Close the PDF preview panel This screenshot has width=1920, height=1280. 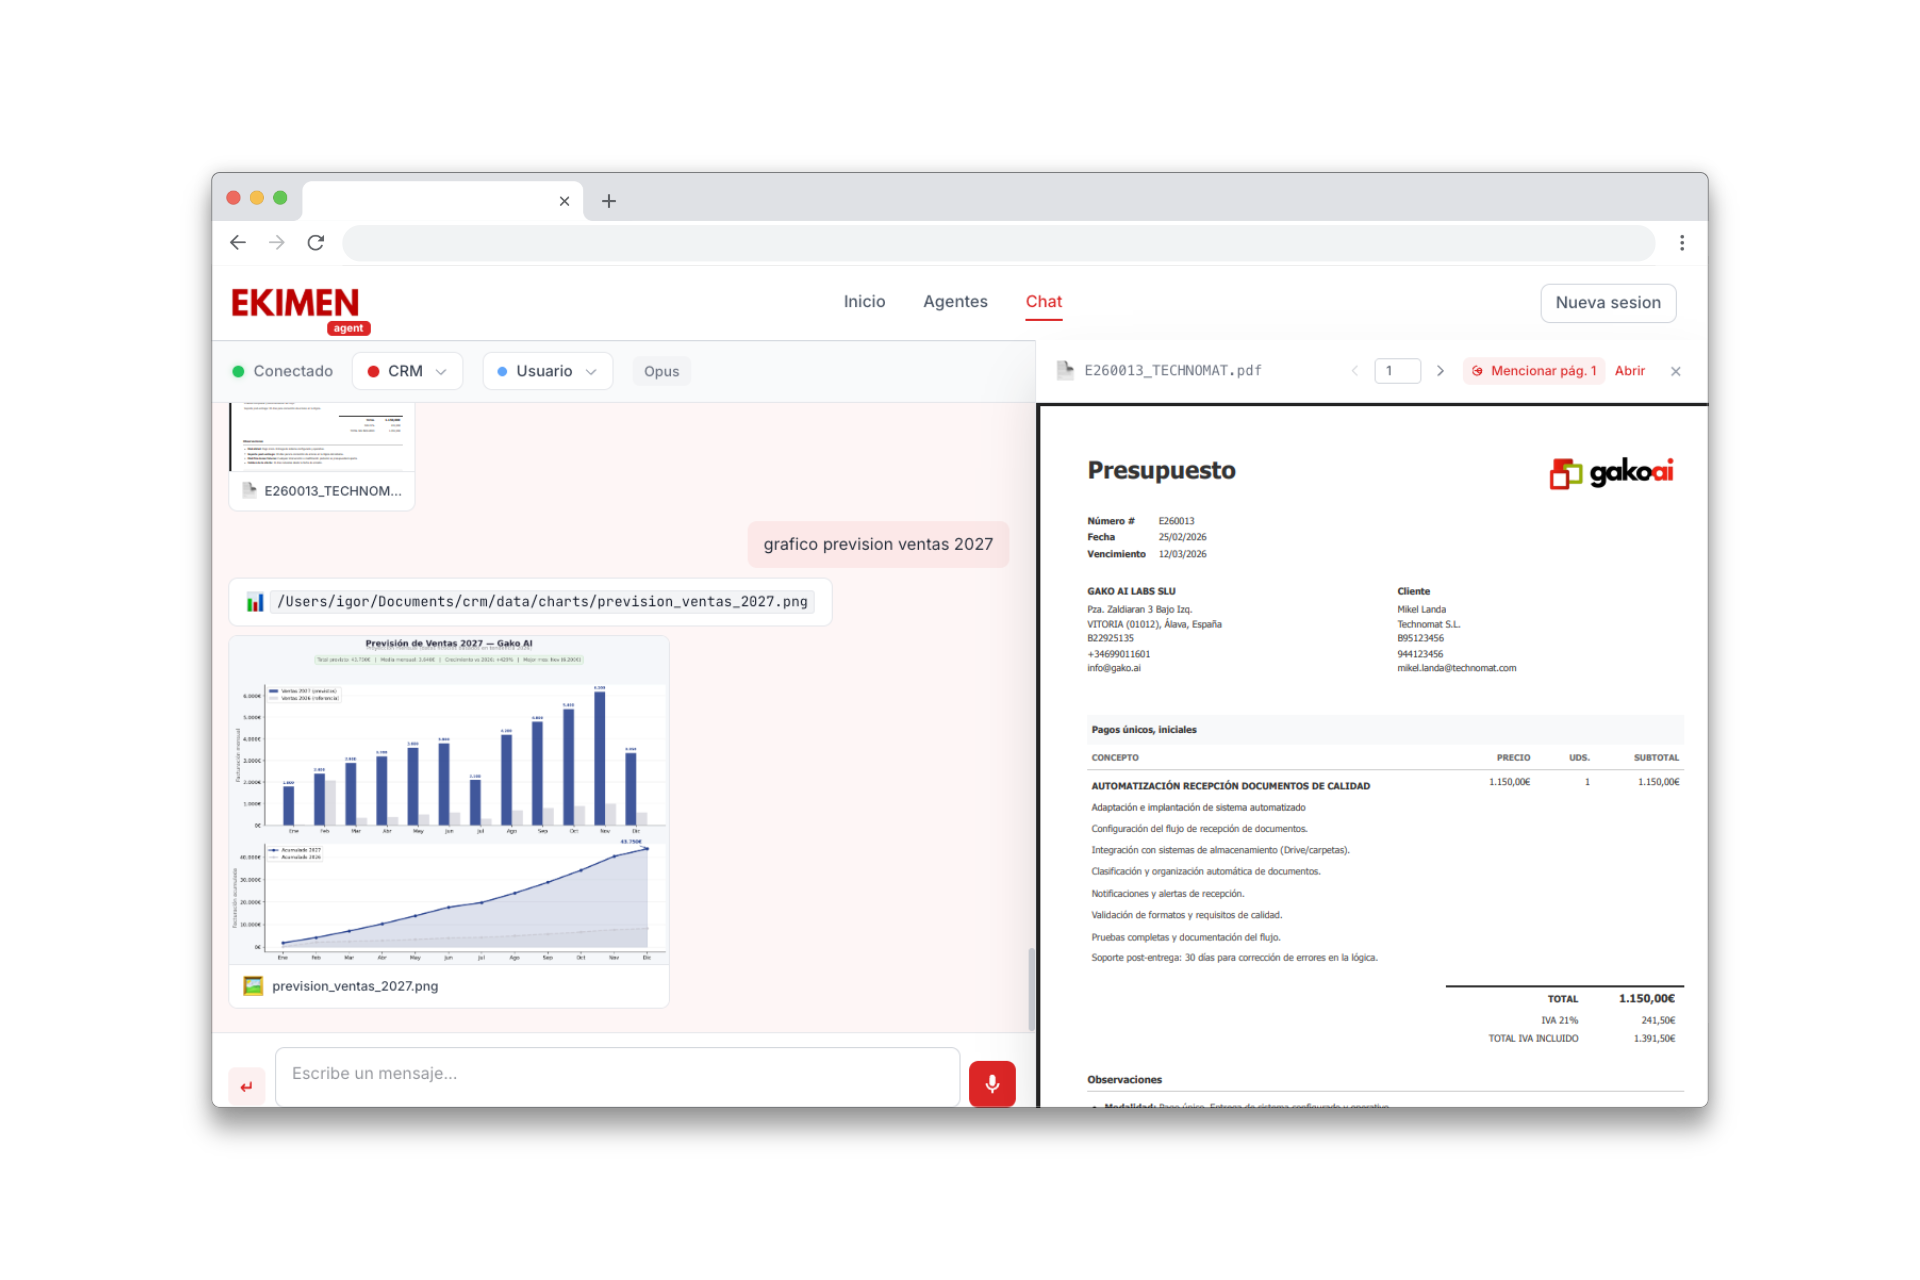tap(1675, 371)
